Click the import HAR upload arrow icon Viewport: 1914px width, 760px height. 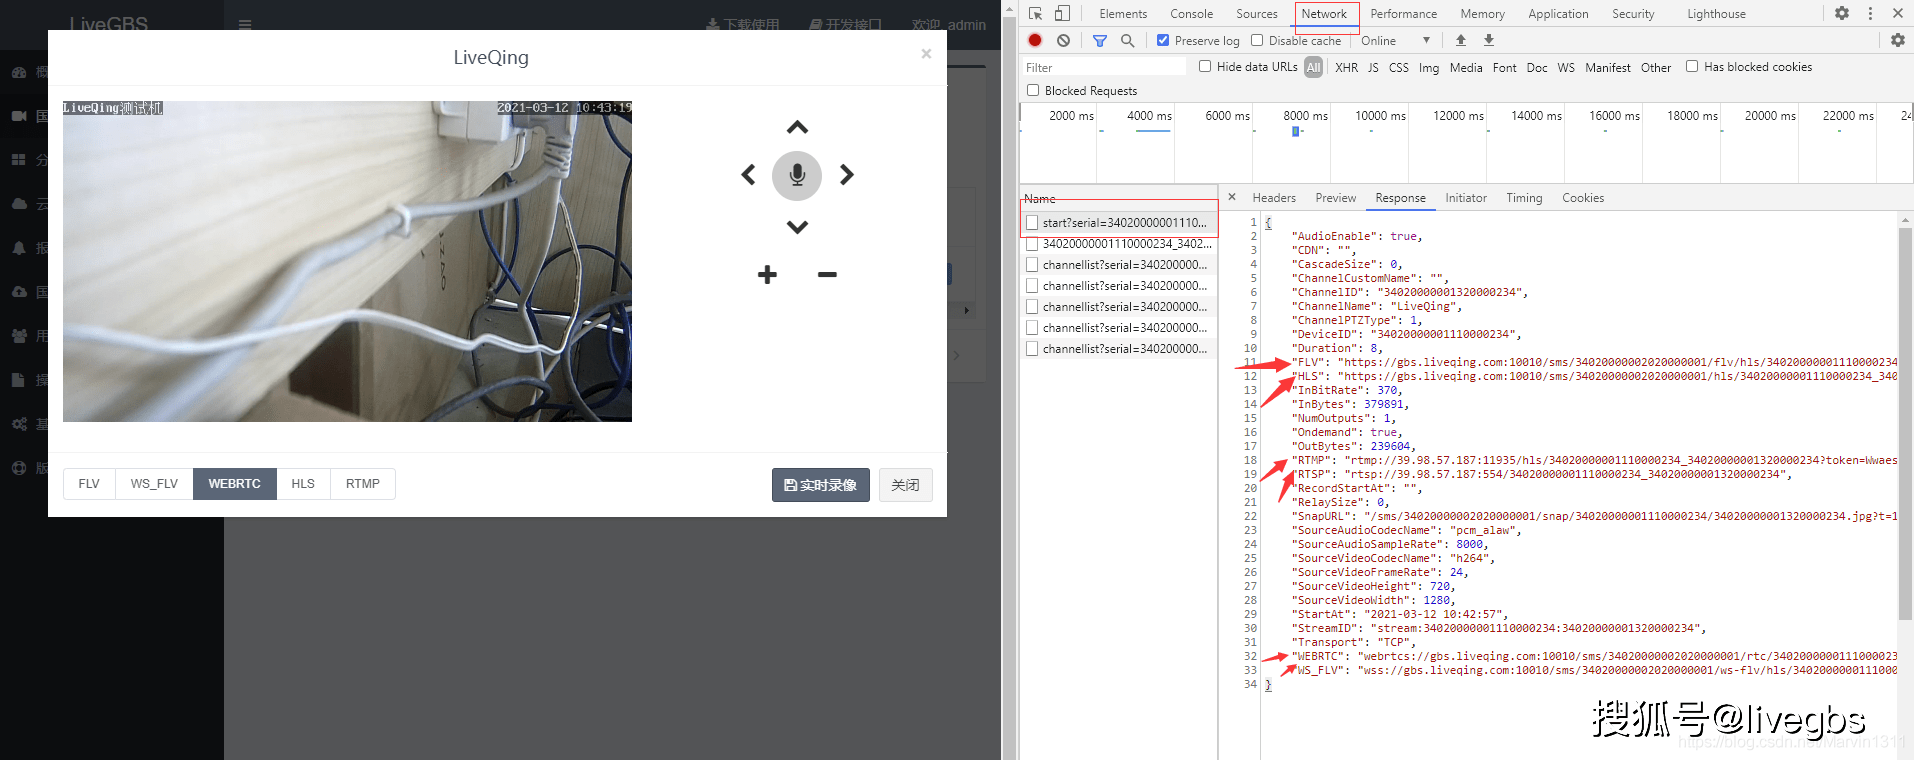tap(1461, 40)
